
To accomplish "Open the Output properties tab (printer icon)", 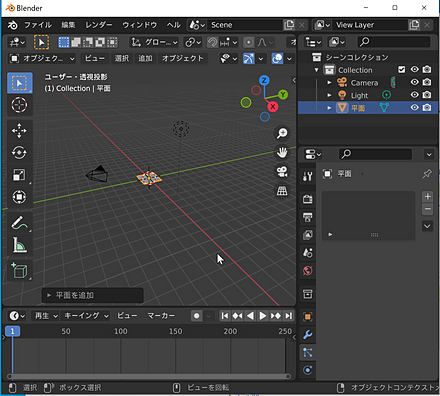I will pos(308,217).
